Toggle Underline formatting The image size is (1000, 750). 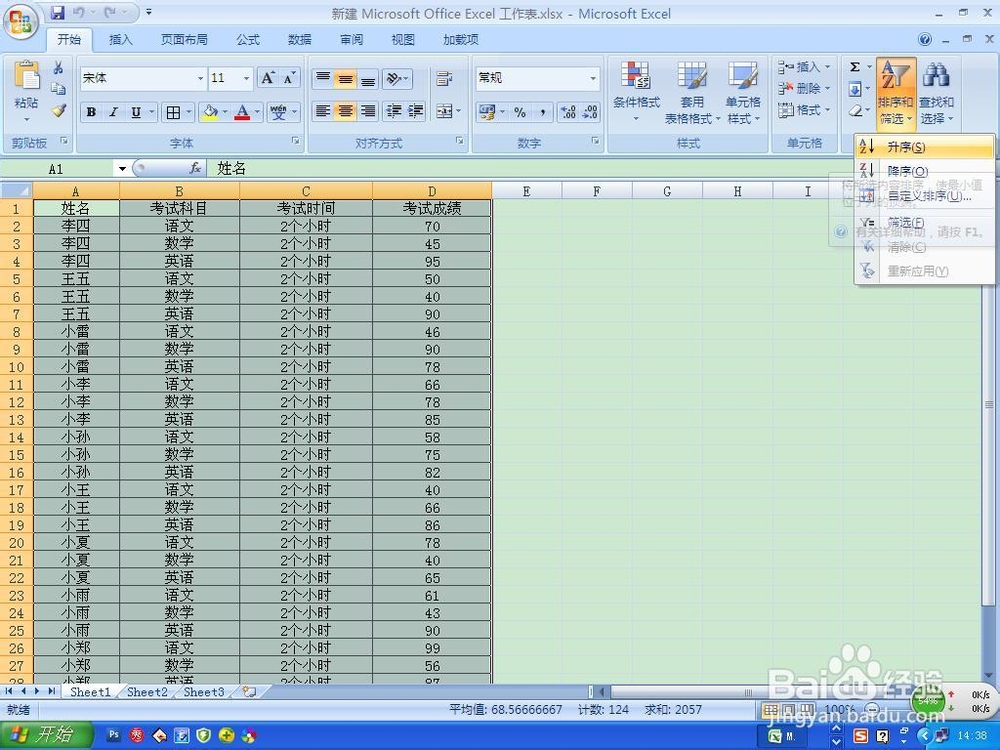[x=136, y=113]
